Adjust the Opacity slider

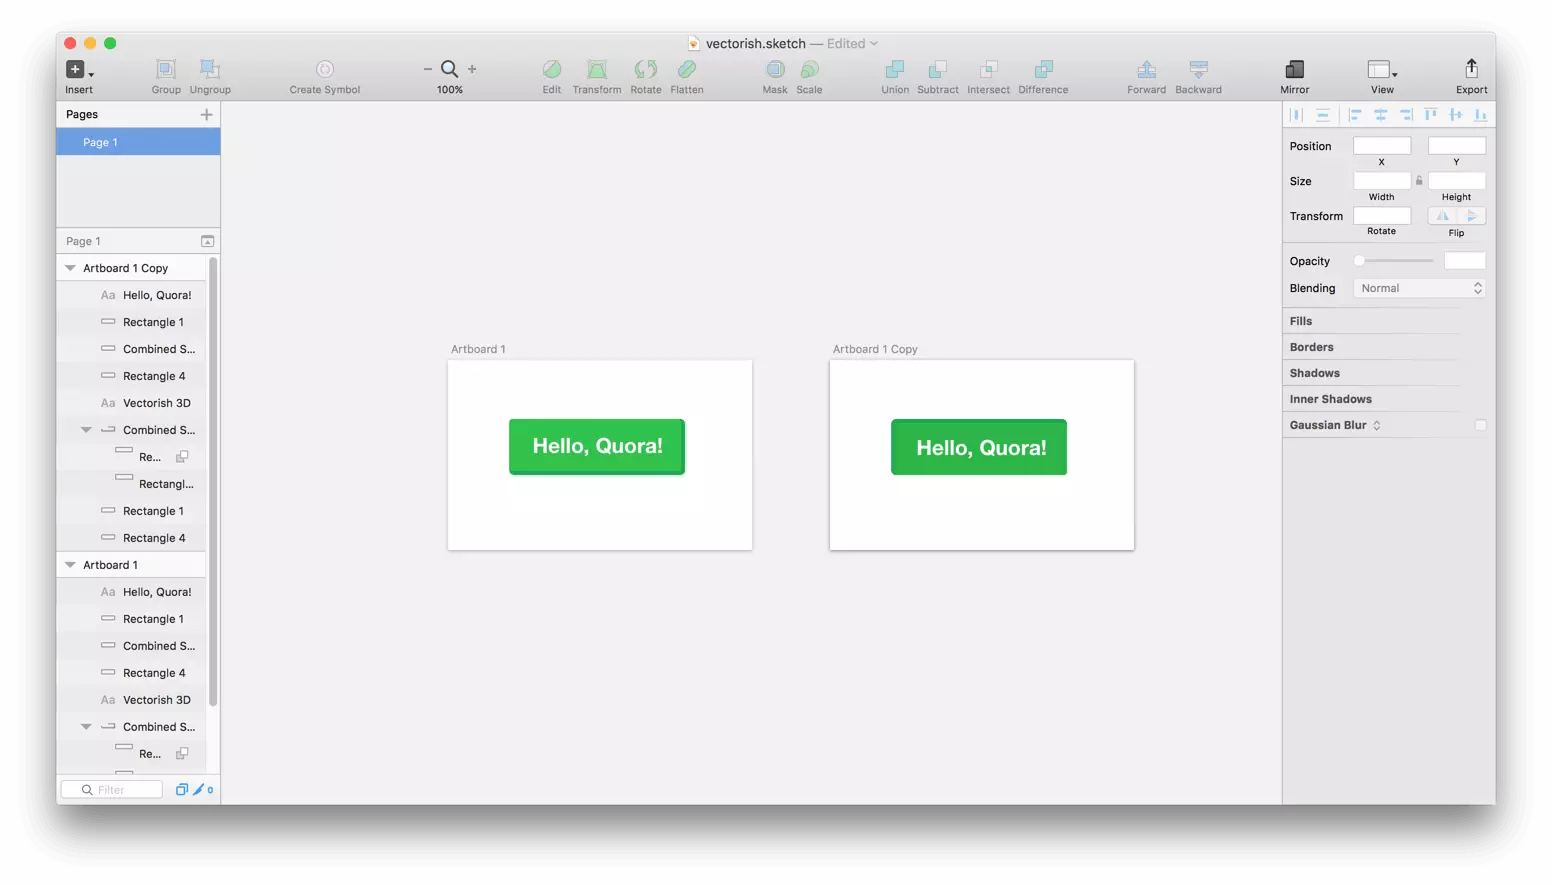pyautogui.click(x=1396, y=261)
